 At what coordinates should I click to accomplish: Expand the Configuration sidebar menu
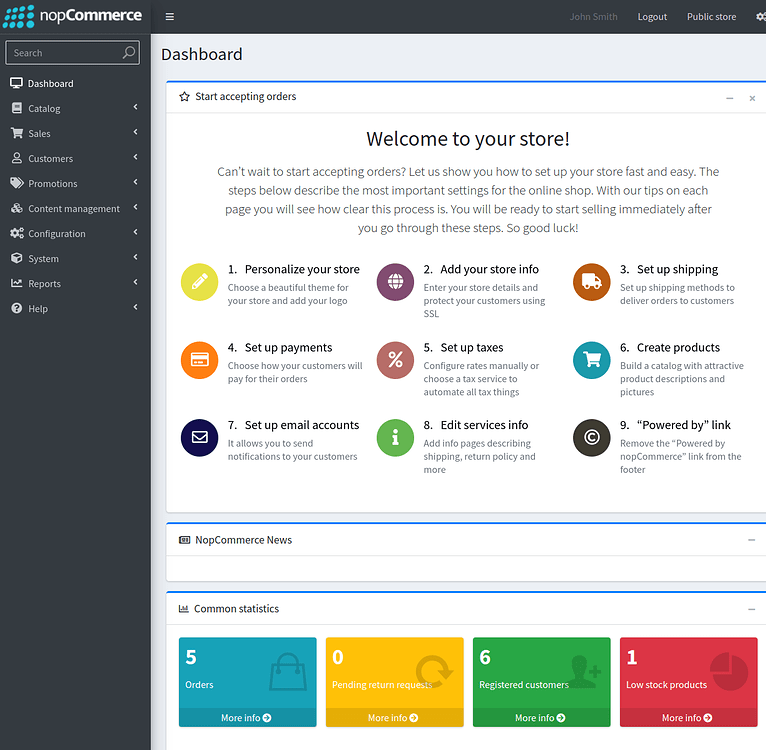[75, 233]
